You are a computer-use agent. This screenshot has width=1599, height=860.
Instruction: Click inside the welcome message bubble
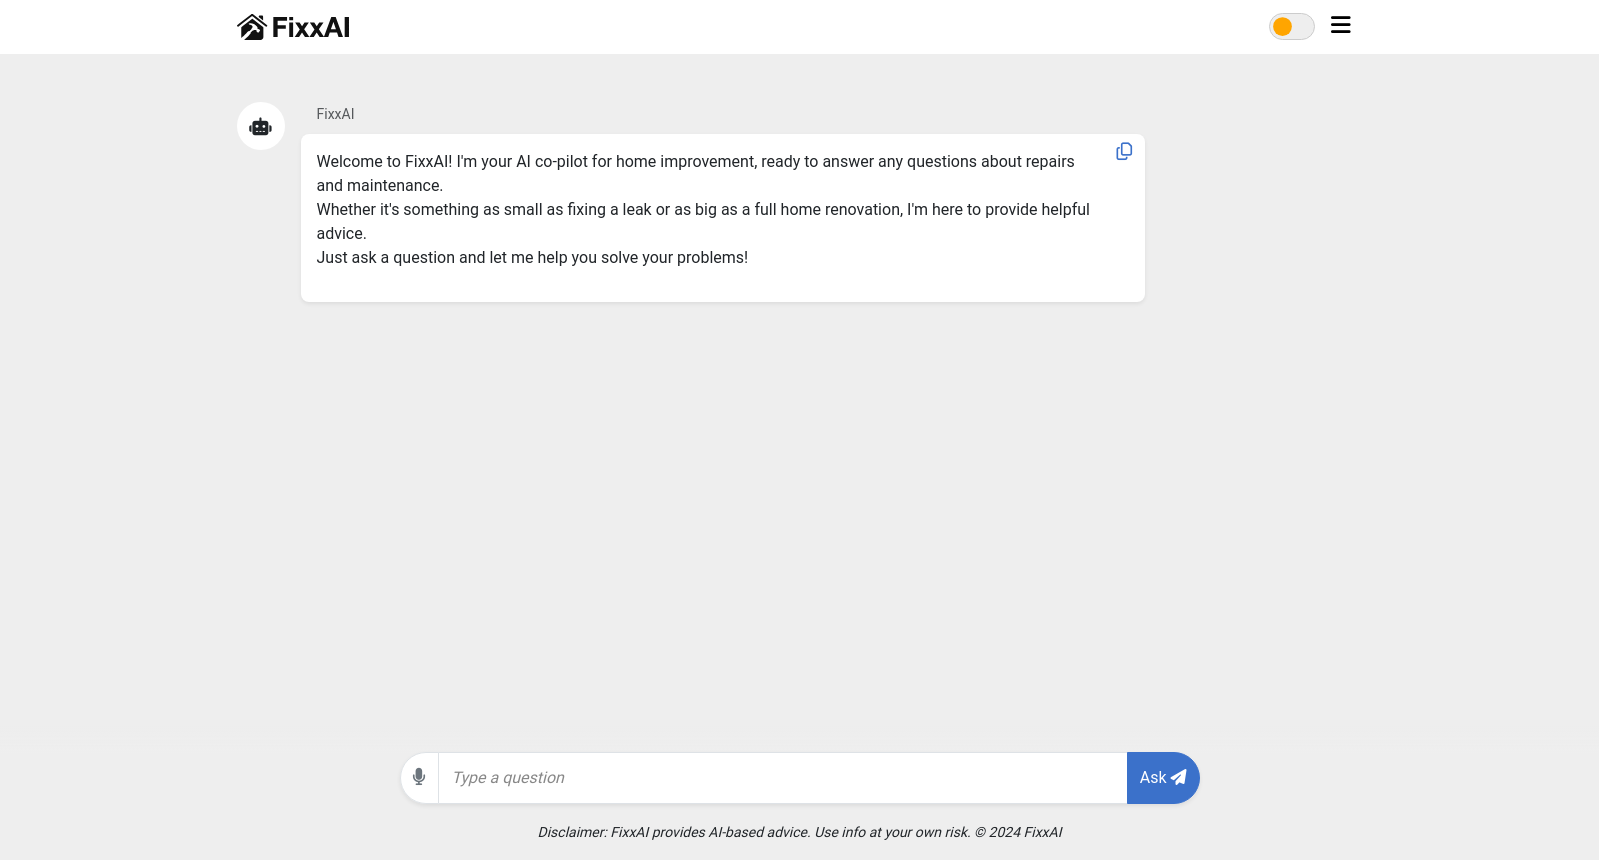tap(722, 218)
